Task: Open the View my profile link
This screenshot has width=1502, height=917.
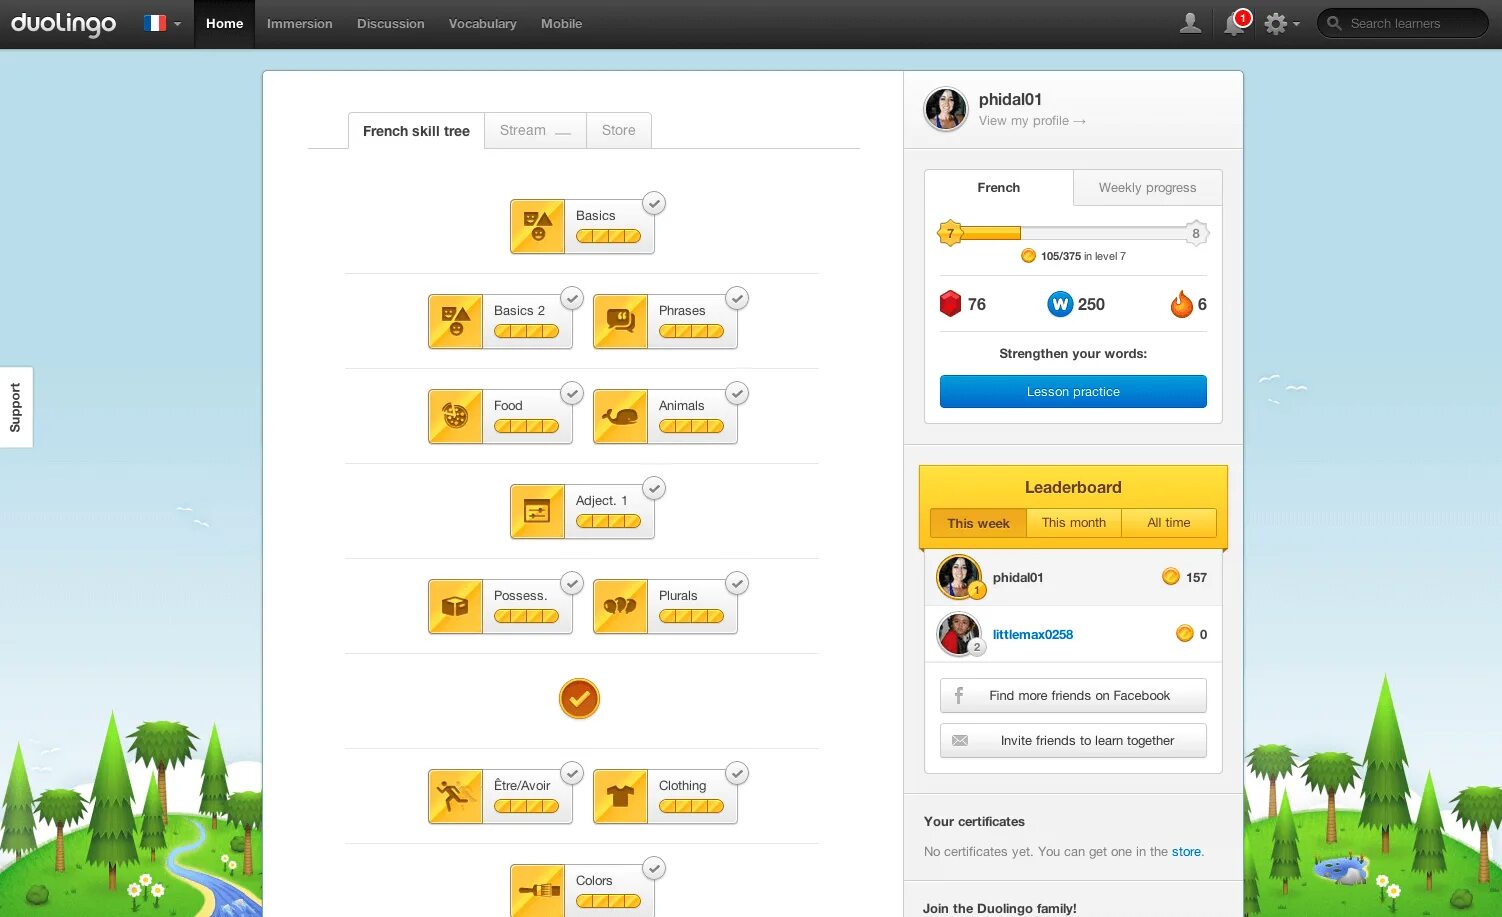Action: coord(1032,121)
